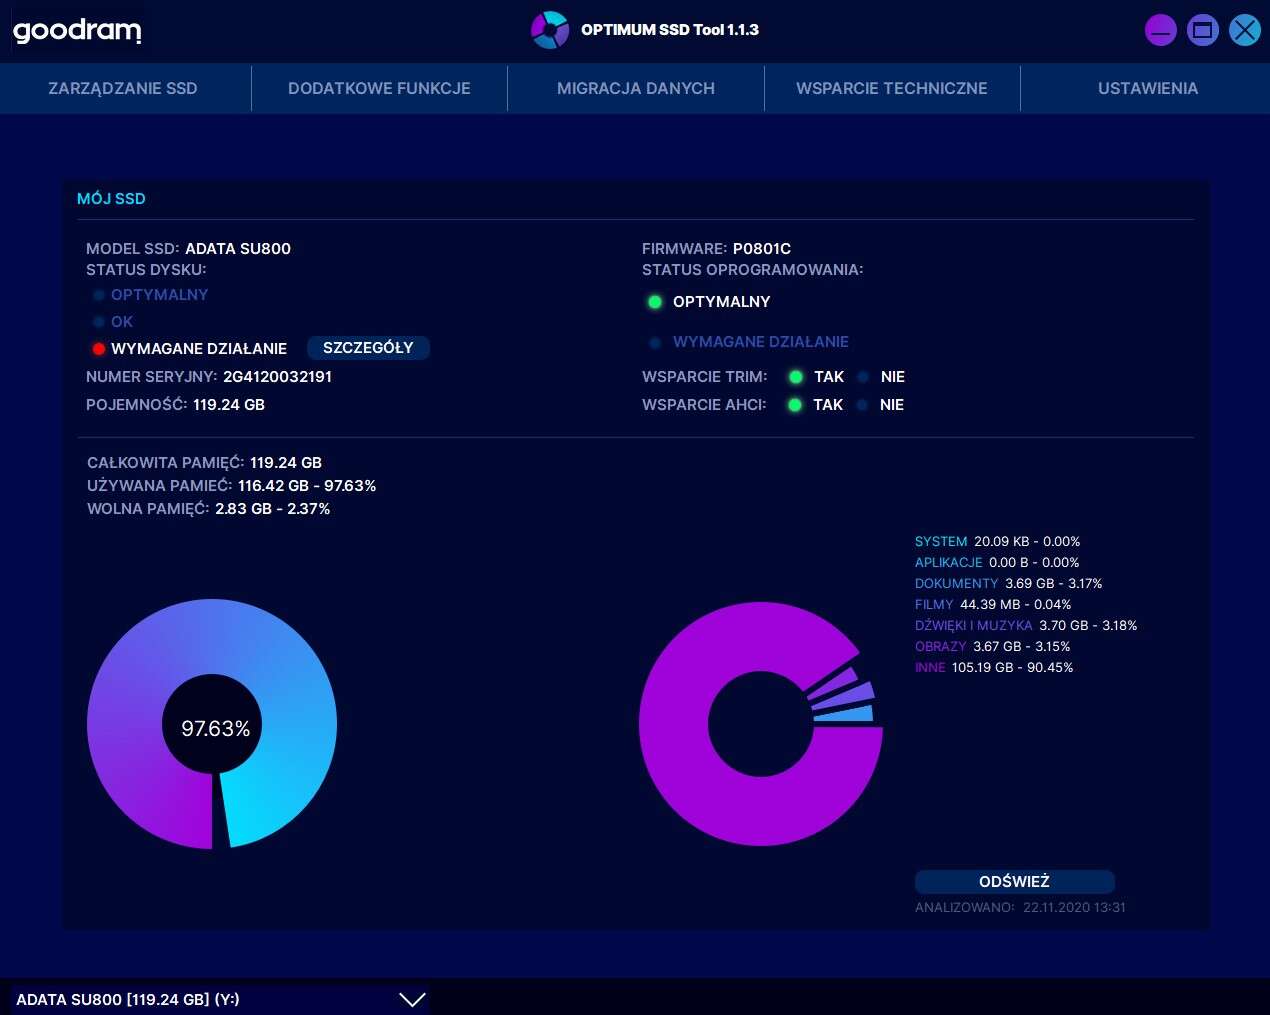This screenshot has height=1015, width=1270.
Task: Click green Optymalny firmware status dot
Action: [x=655, y=302]
